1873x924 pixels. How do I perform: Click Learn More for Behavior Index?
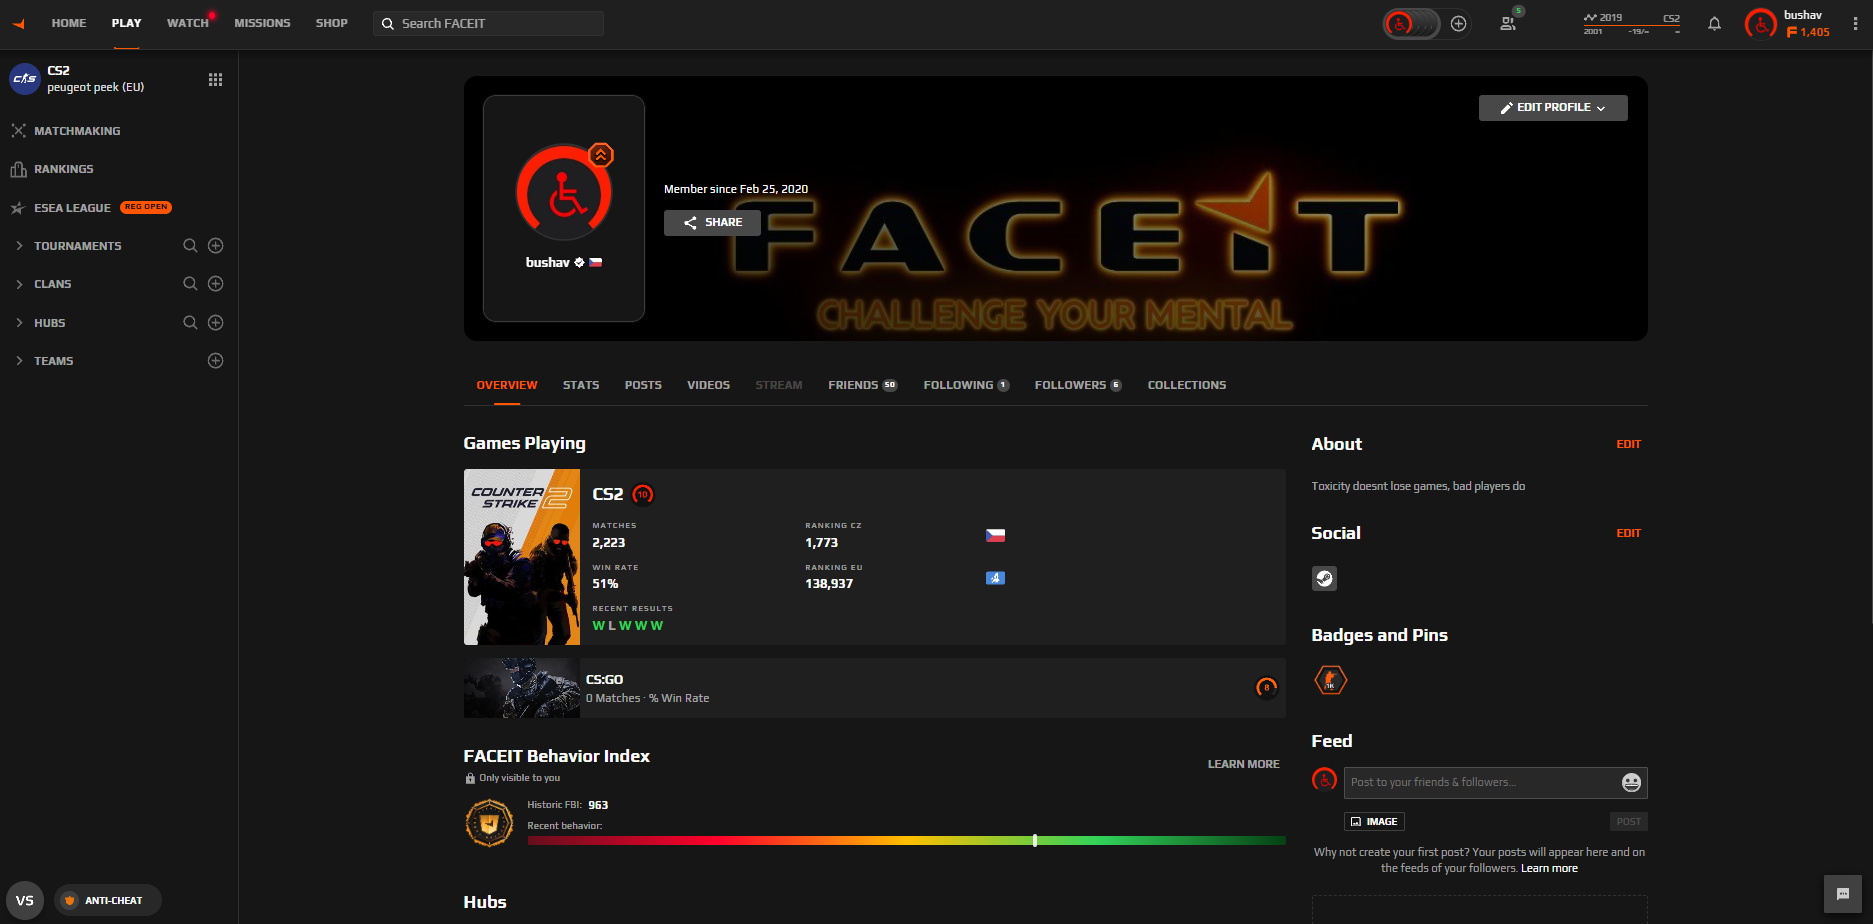point(1243,764)
